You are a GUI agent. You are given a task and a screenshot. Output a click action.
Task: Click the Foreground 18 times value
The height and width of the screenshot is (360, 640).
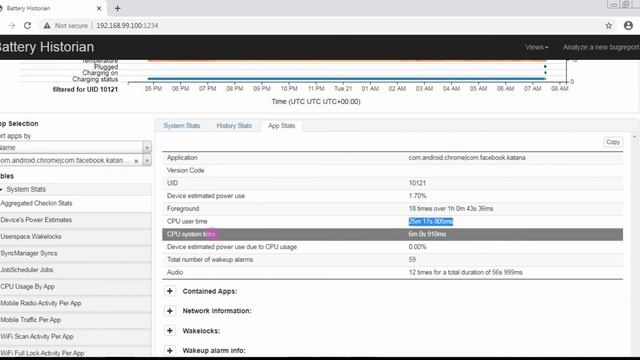click(451, 209)
